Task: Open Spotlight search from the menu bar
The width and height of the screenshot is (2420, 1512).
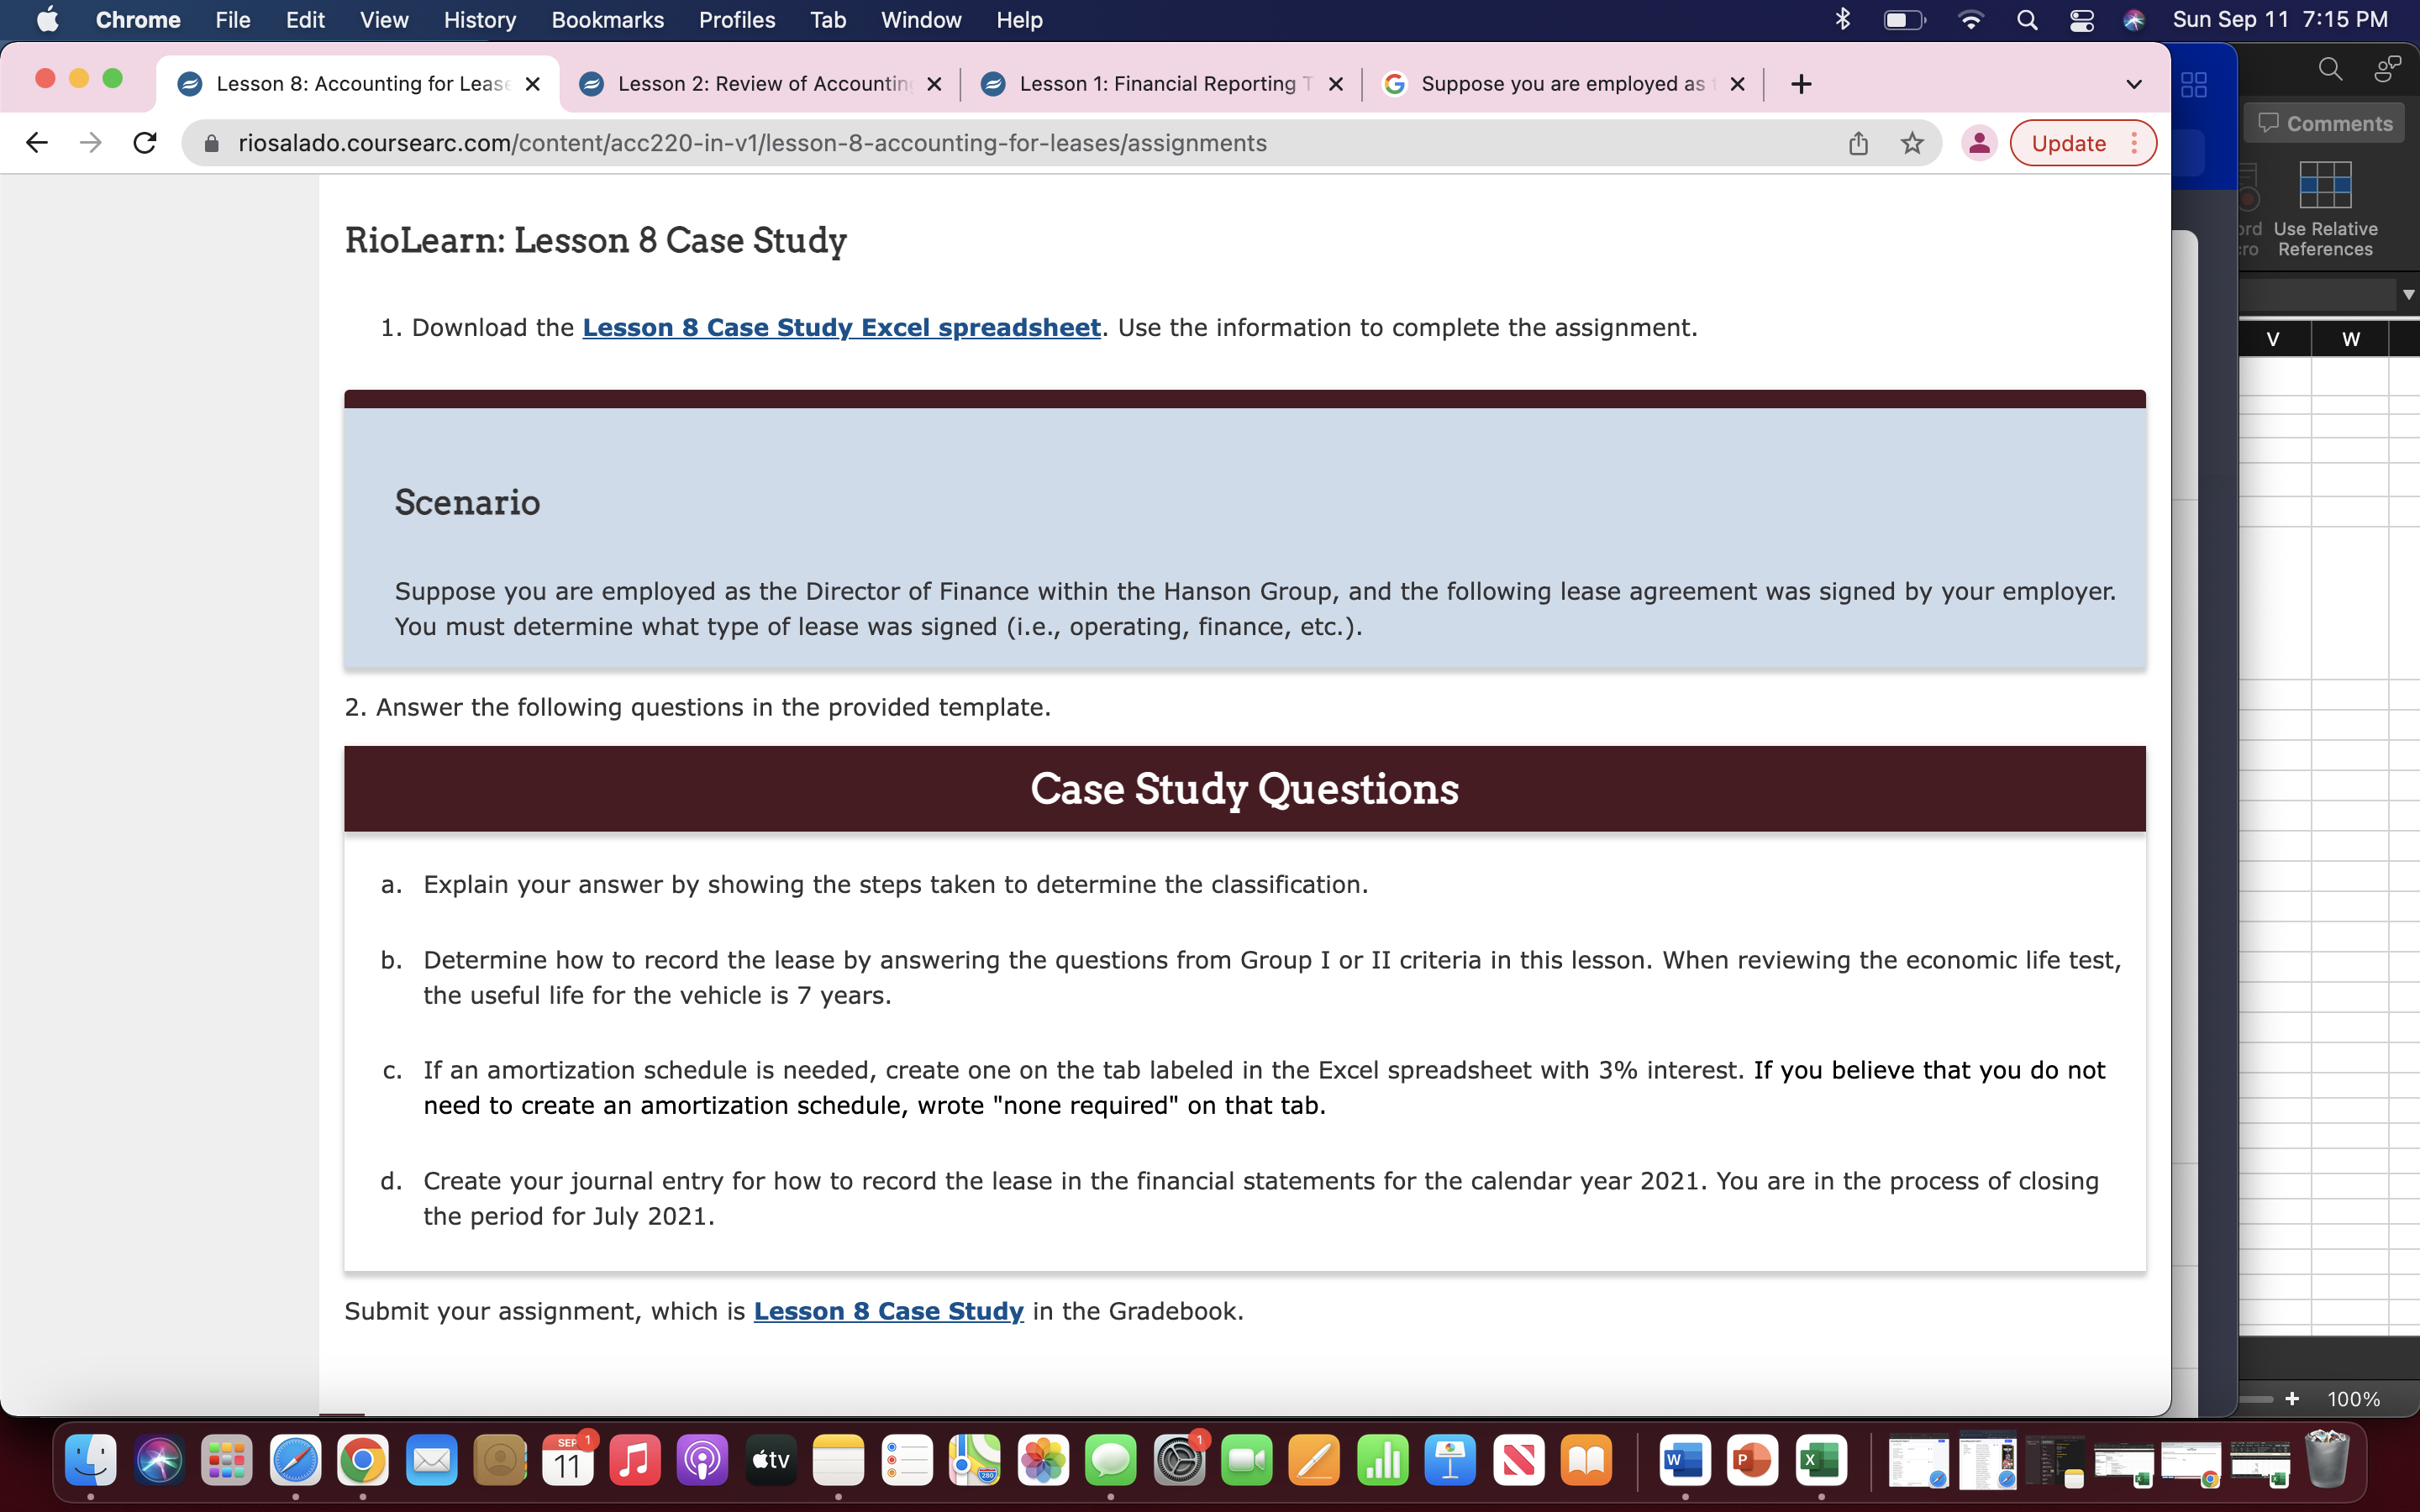Action: (2028, 19)
